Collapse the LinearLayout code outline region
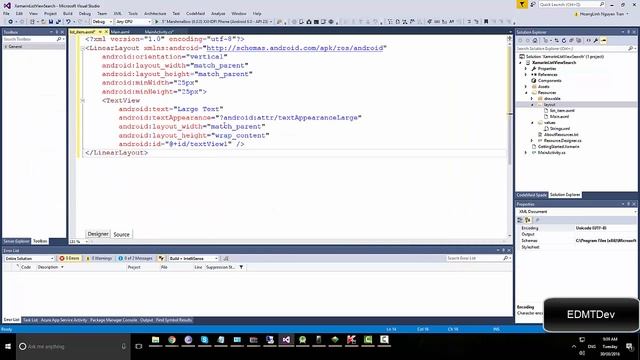Screen dimensions: 640x360 (82, 48)
